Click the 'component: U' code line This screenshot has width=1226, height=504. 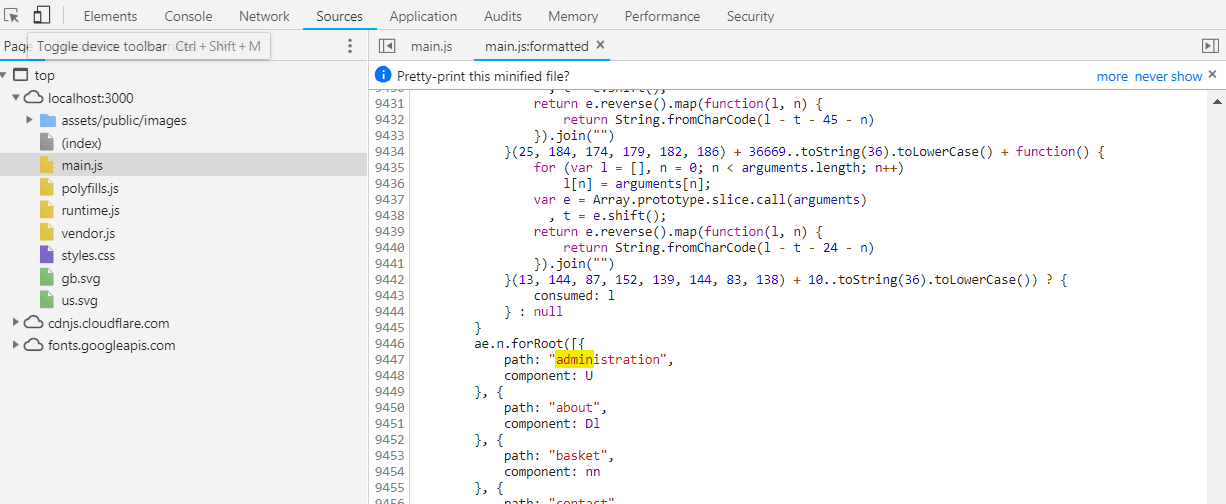tap(548, 375)
